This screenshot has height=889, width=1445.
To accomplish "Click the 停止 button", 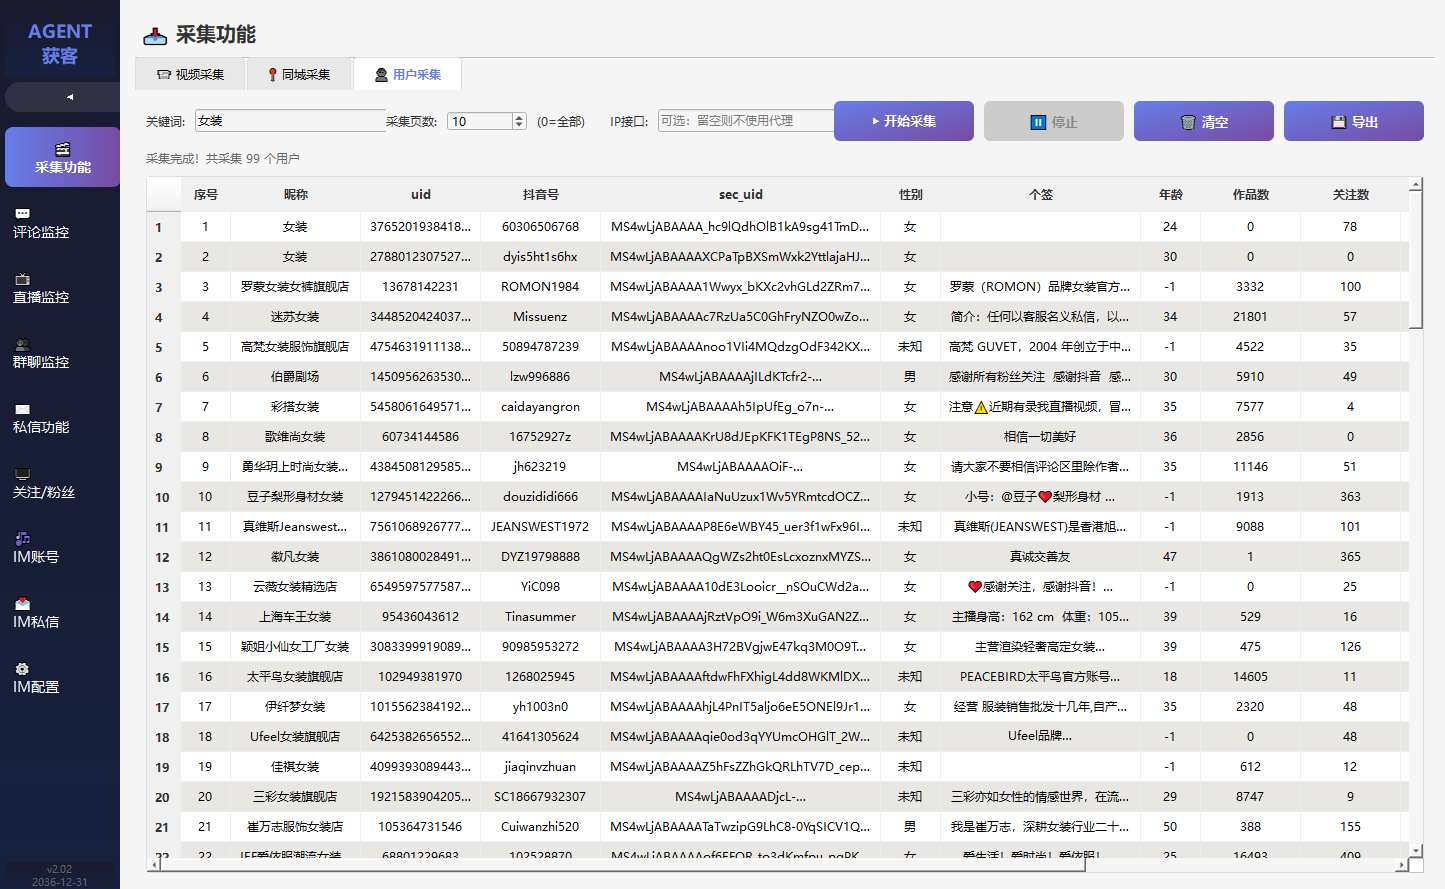I will (x=1054, y=121).
